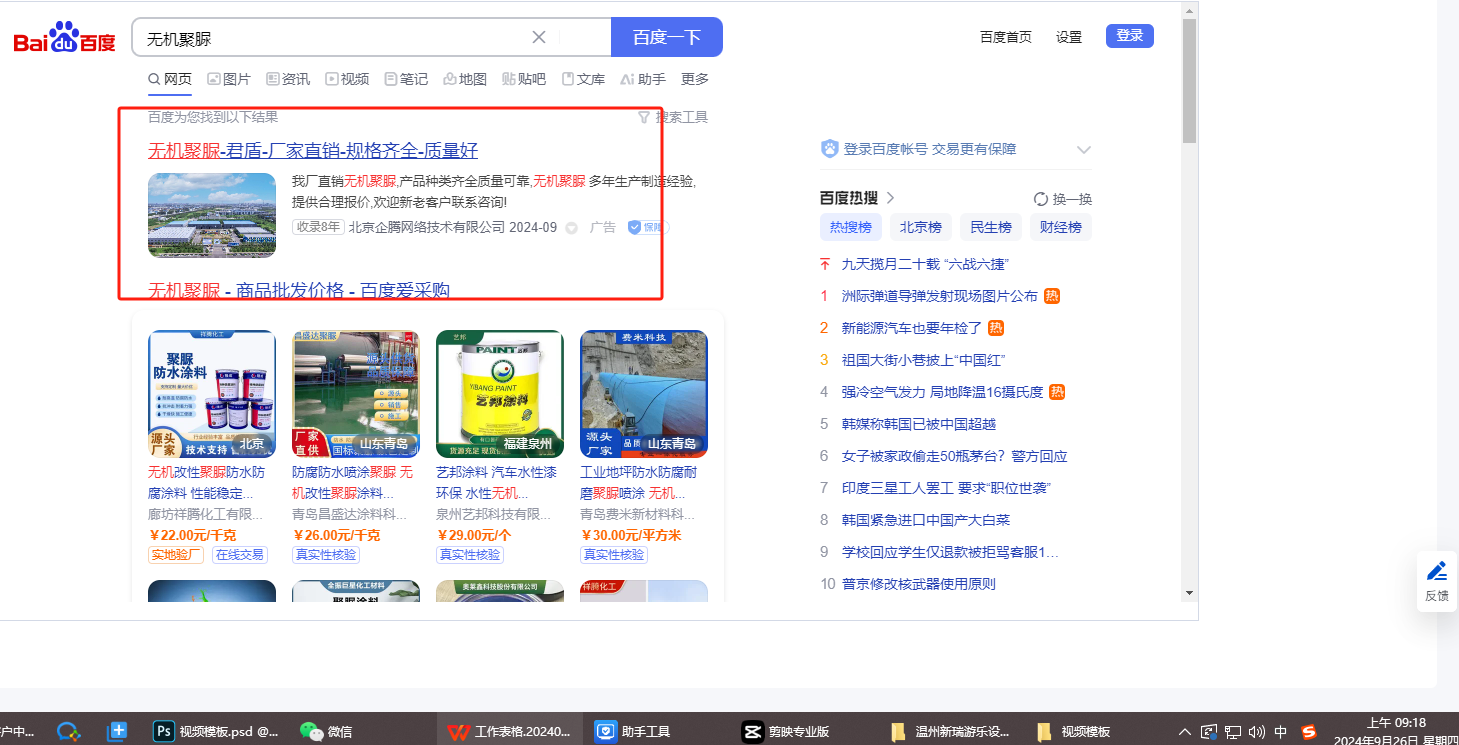
Task: Click the blue plus taskbar icon
Action: [x=118, y=731]
